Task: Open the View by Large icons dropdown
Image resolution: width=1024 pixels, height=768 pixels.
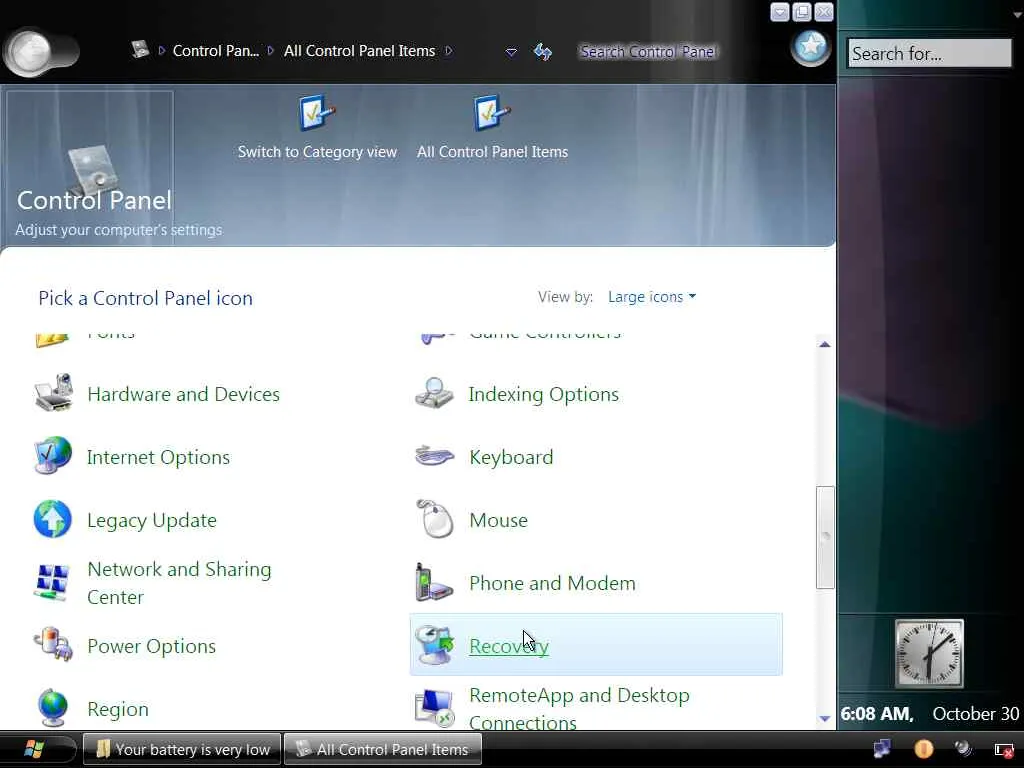Action: click(652, 297)
